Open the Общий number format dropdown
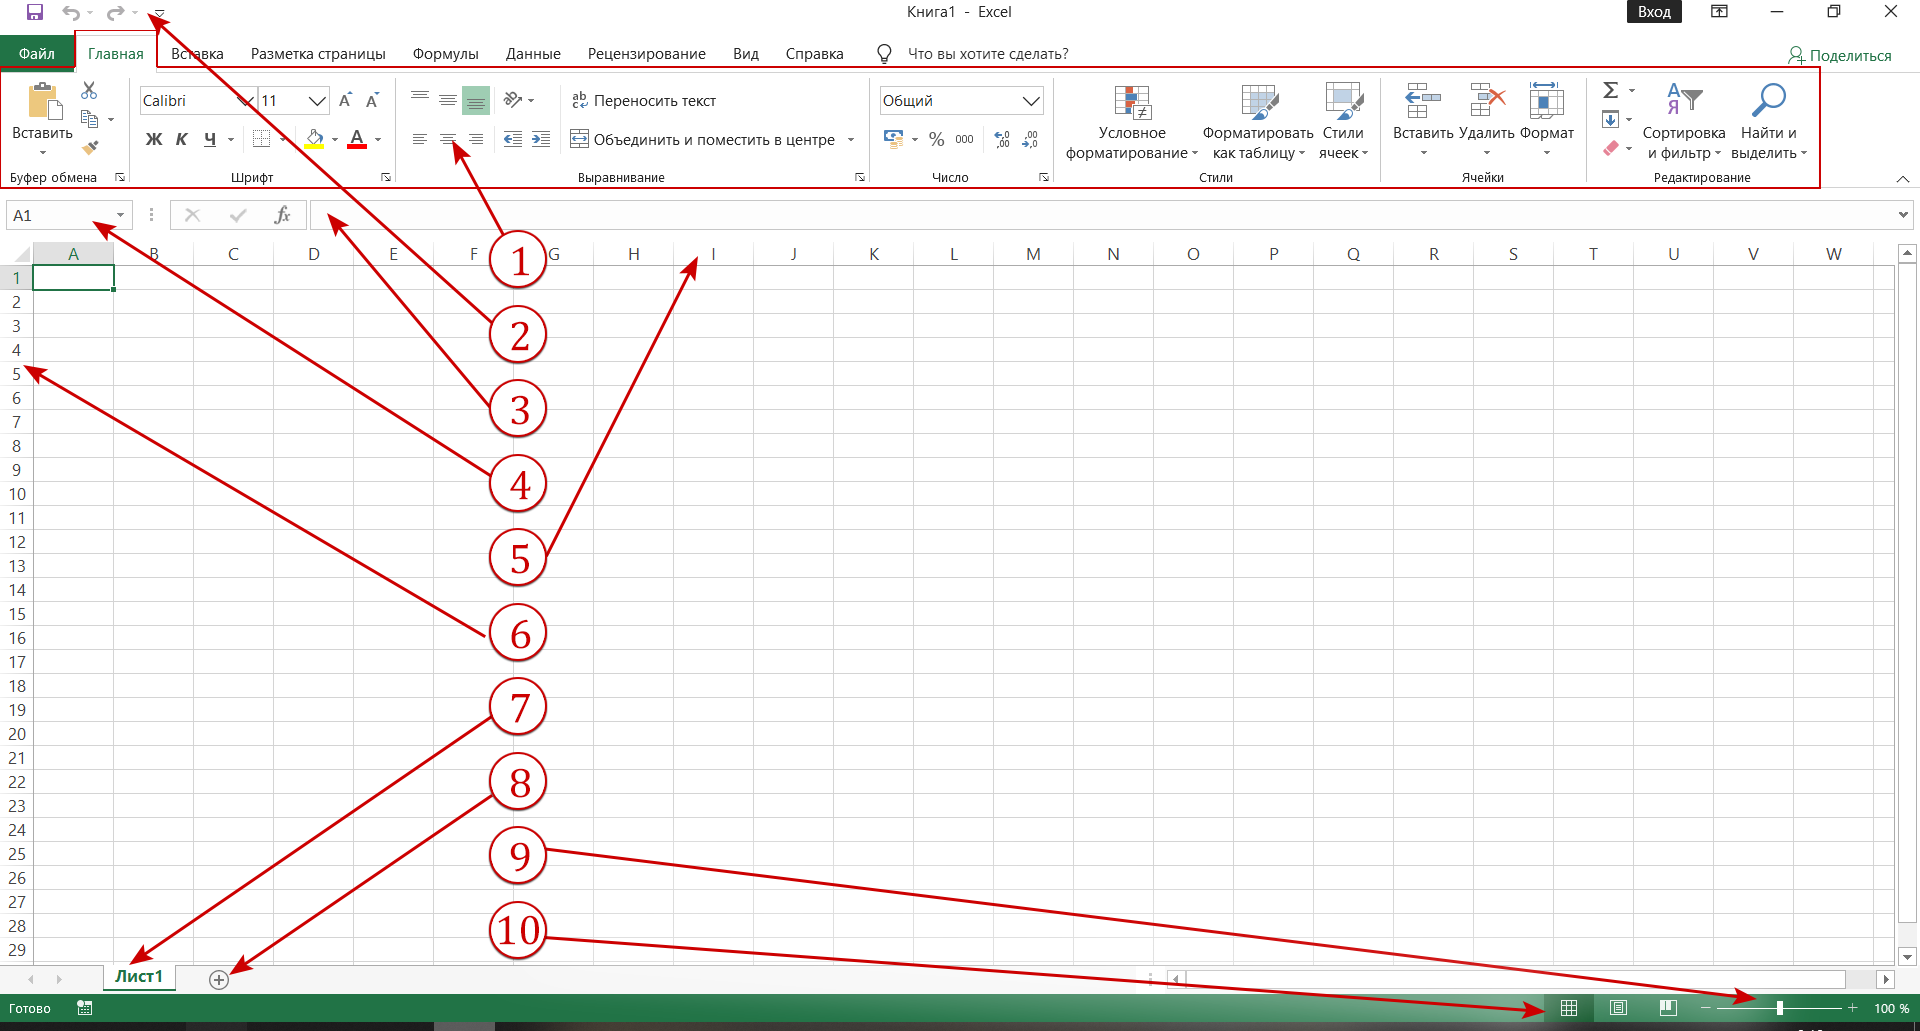This screenshot has width=1920, height=1031. [x=1031, y=100]
